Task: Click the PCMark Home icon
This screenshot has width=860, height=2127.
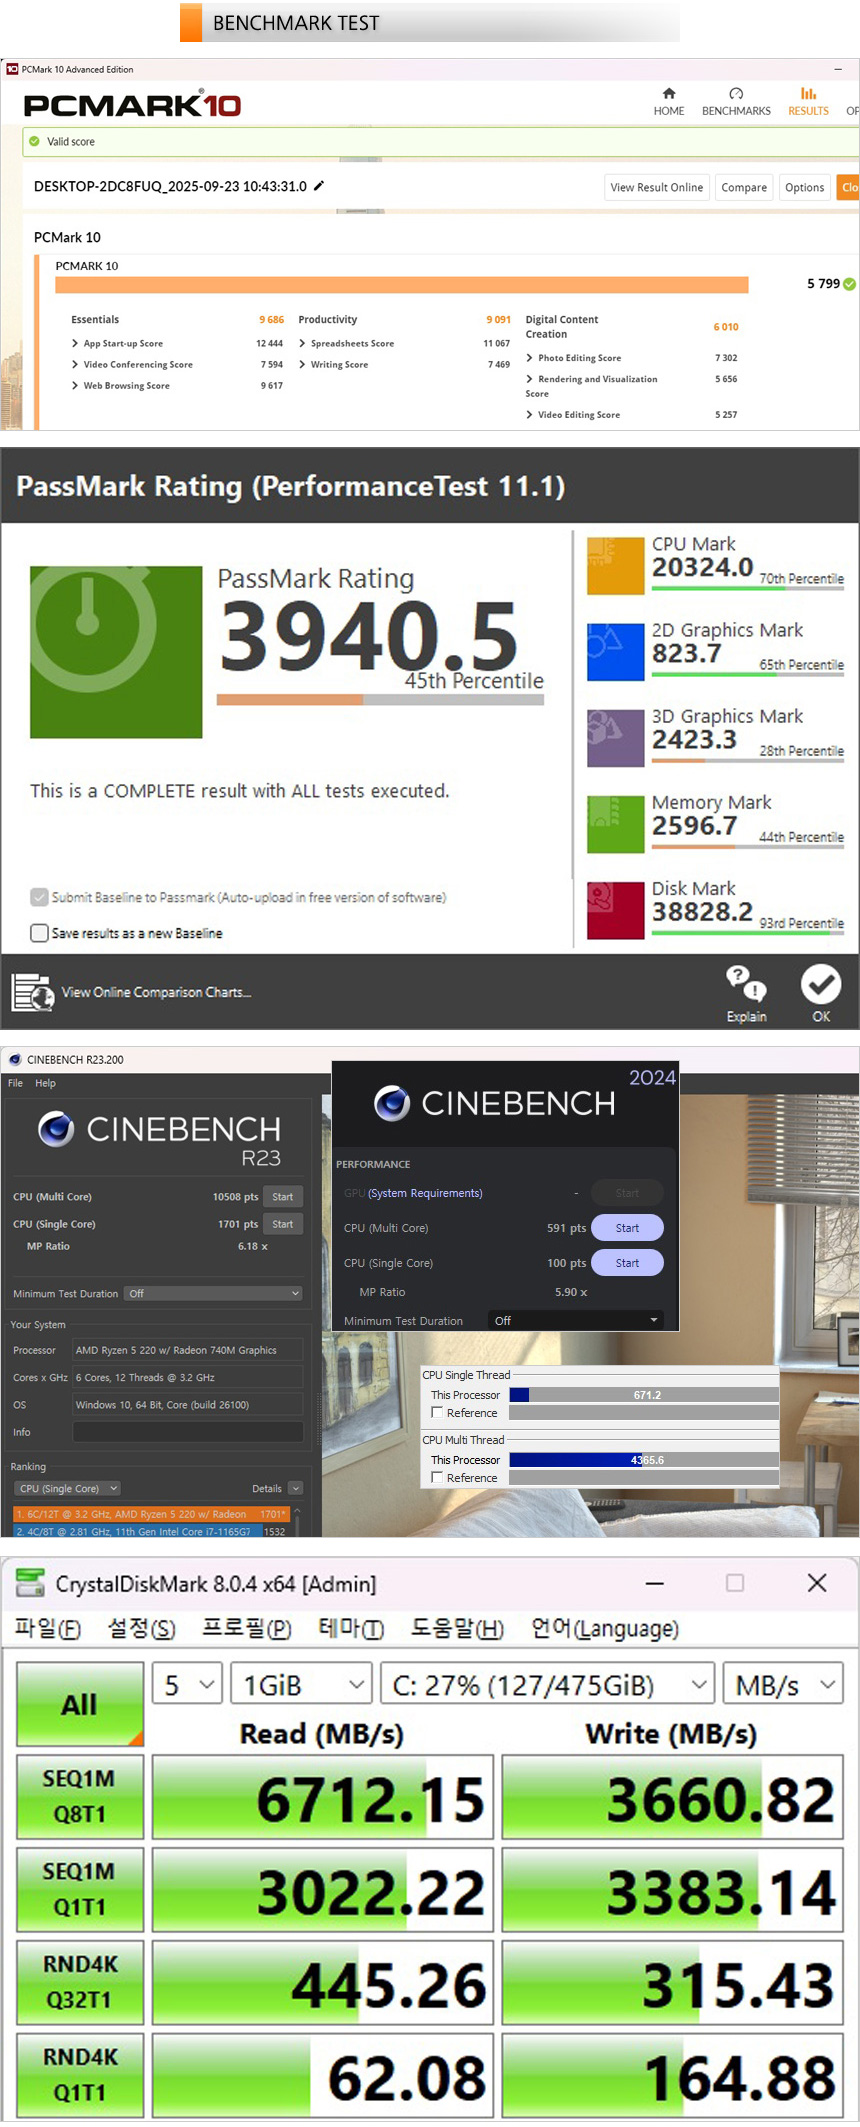Action: (x=669, y=93)
